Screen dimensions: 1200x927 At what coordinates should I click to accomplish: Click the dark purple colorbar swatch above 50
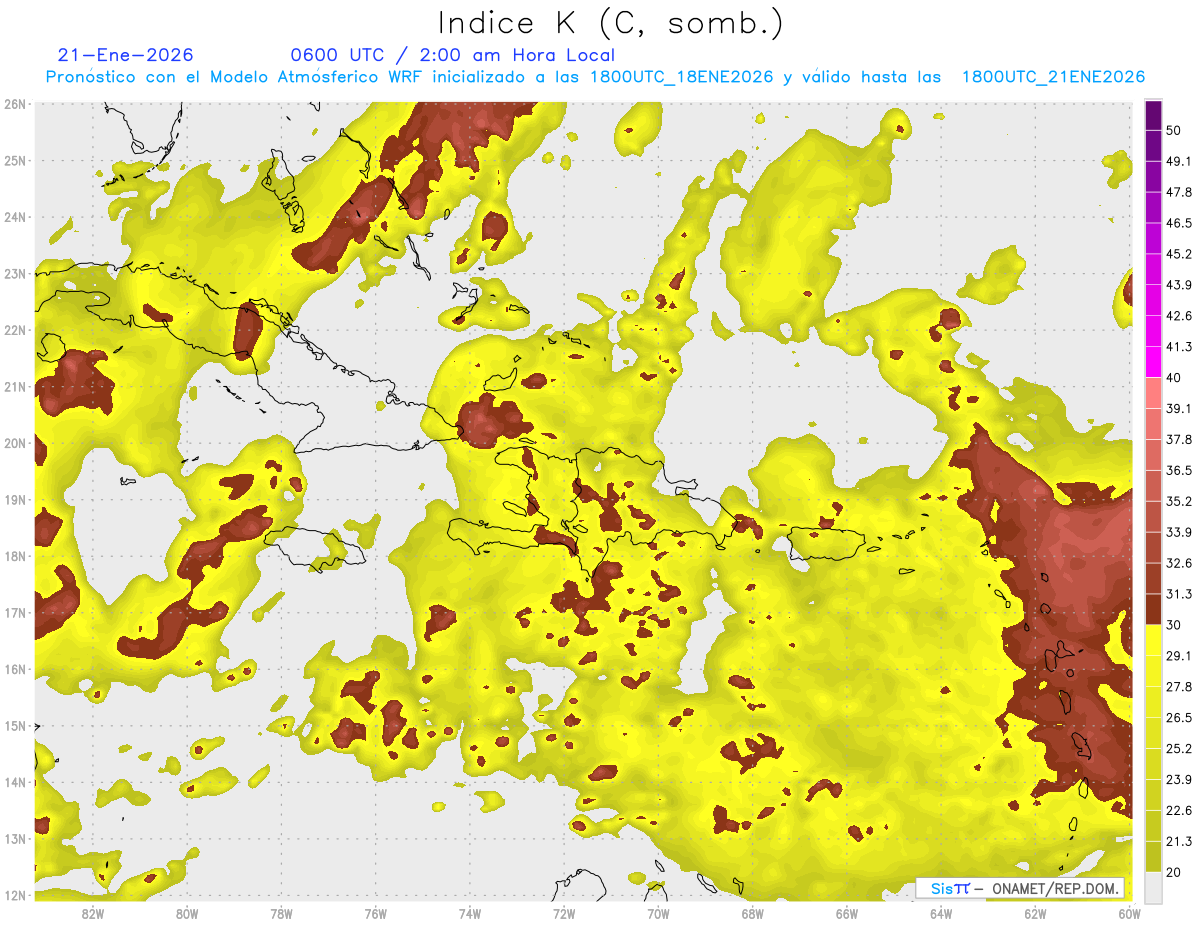pos(1153,115)
